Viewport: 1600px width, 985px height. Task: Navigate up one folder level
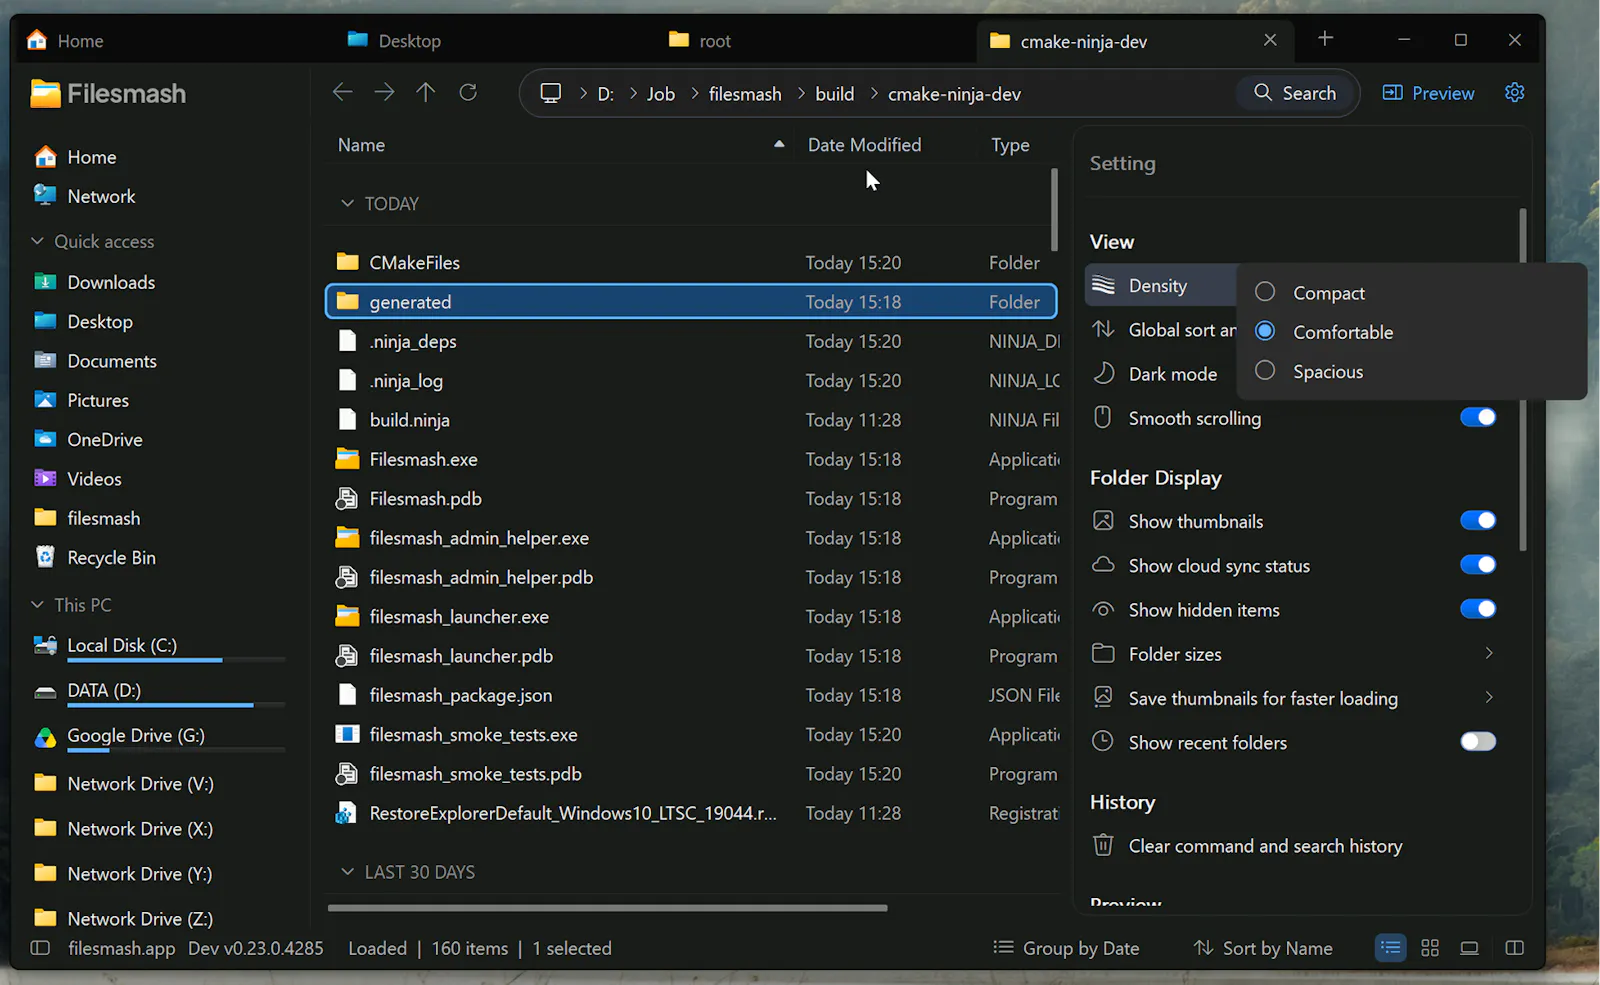point(426,92)
